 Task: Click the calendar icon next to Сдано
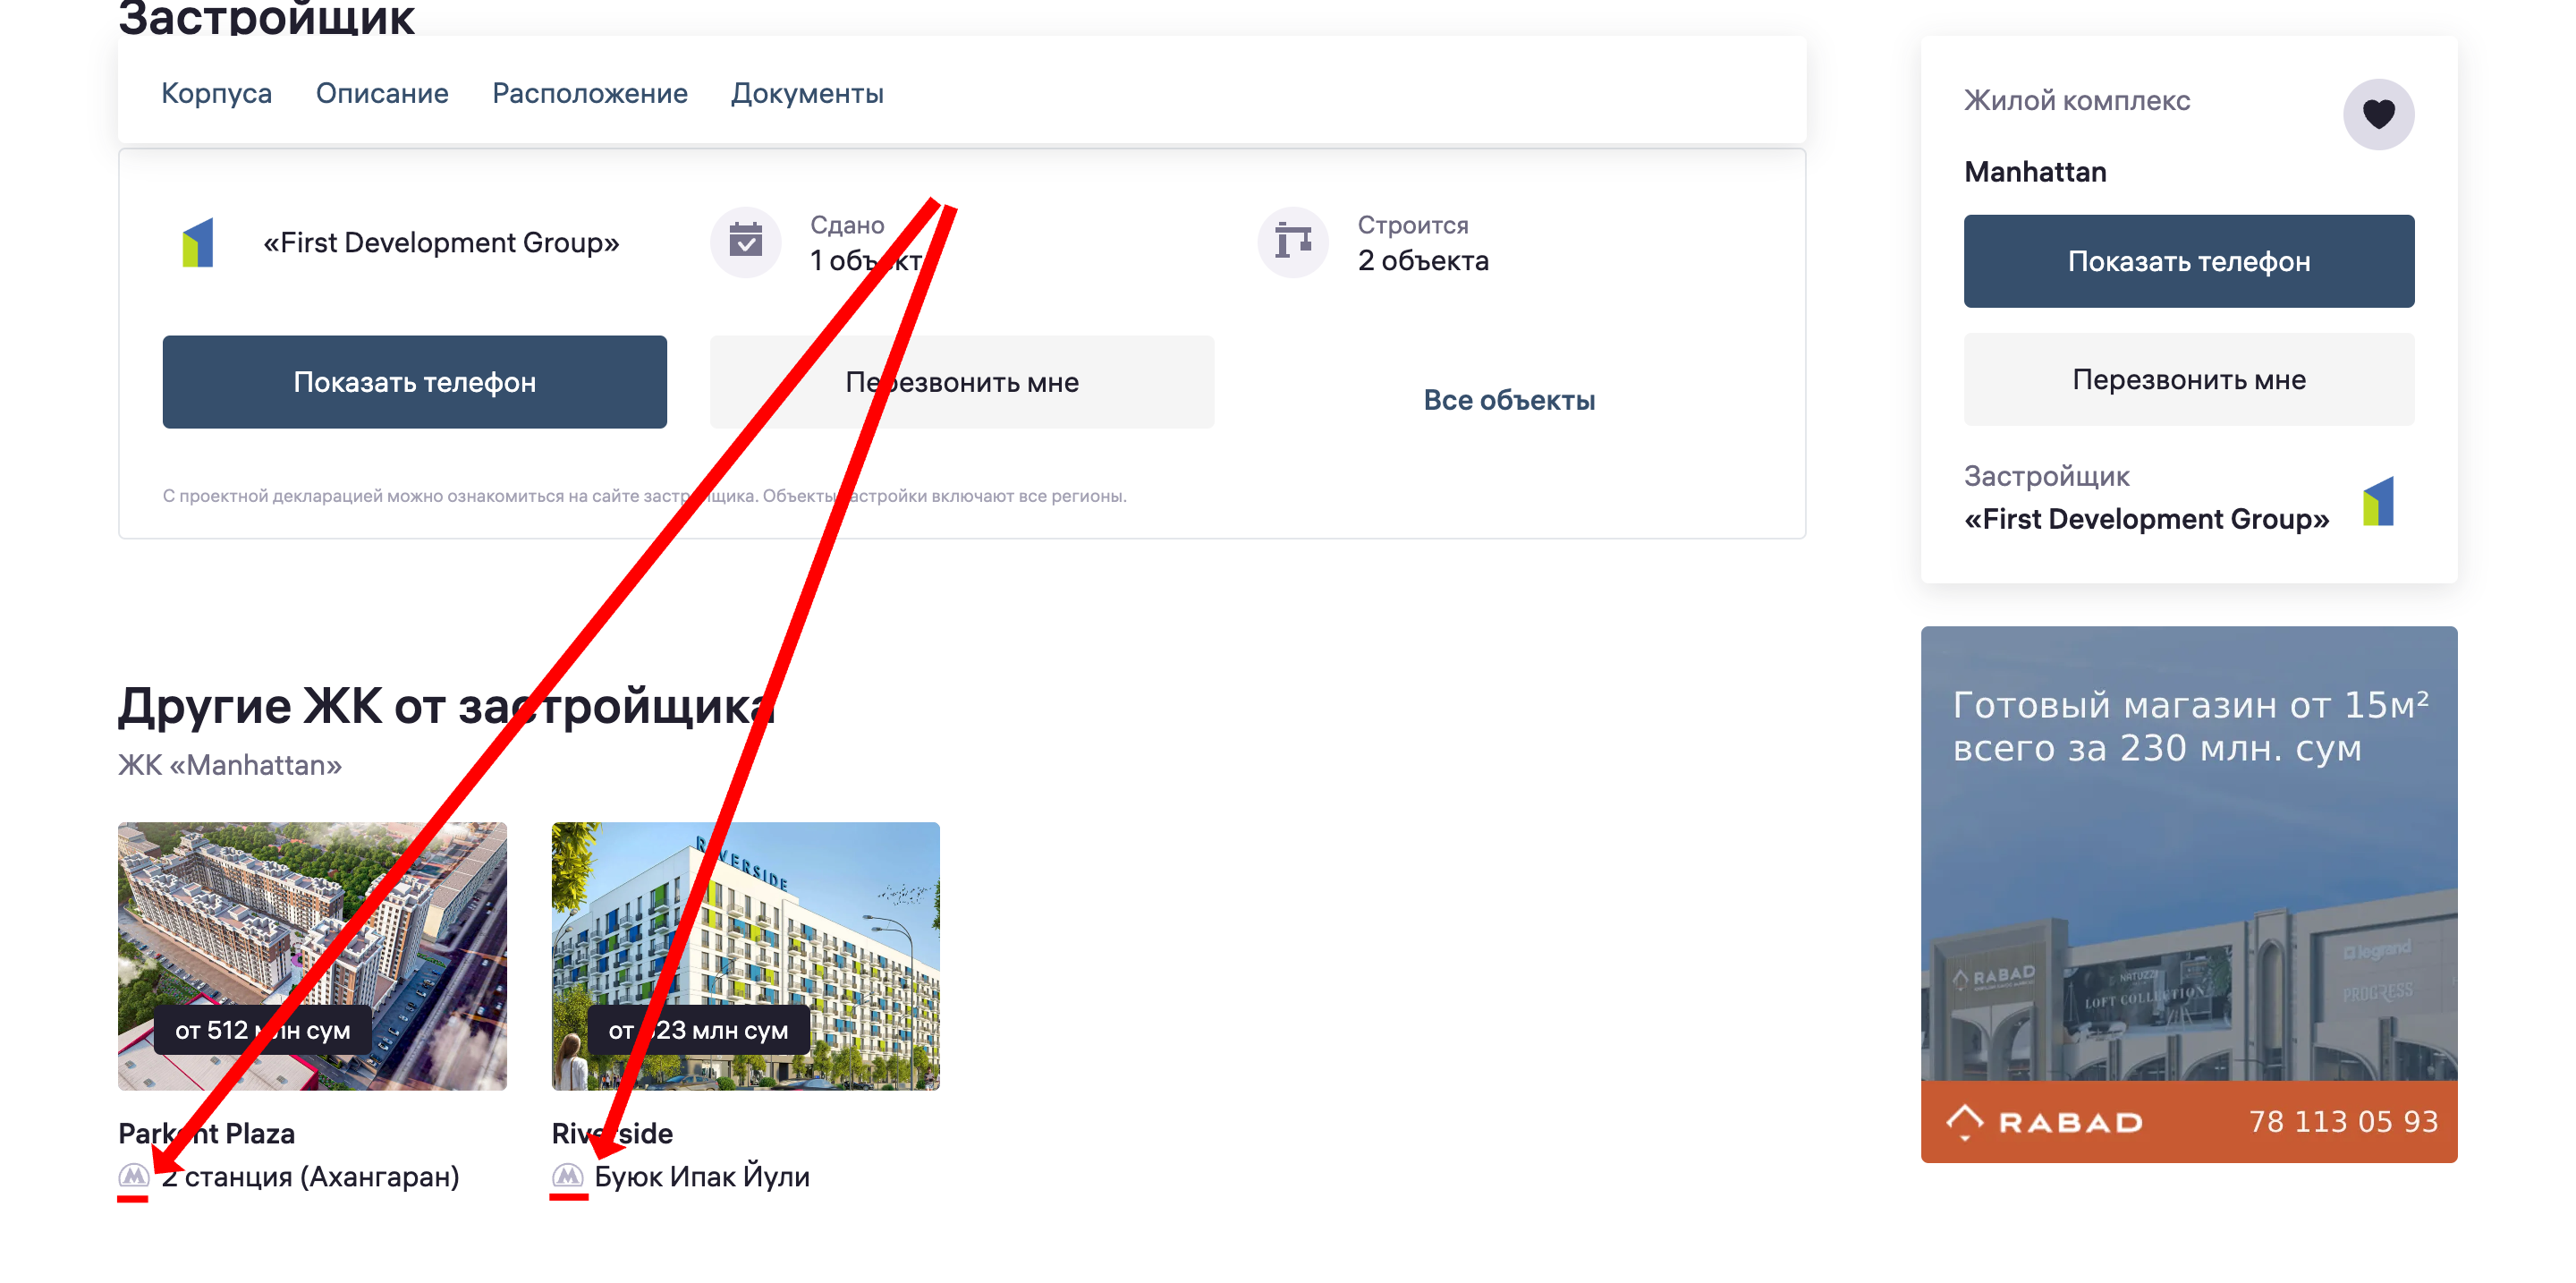(x=746, y=242)
